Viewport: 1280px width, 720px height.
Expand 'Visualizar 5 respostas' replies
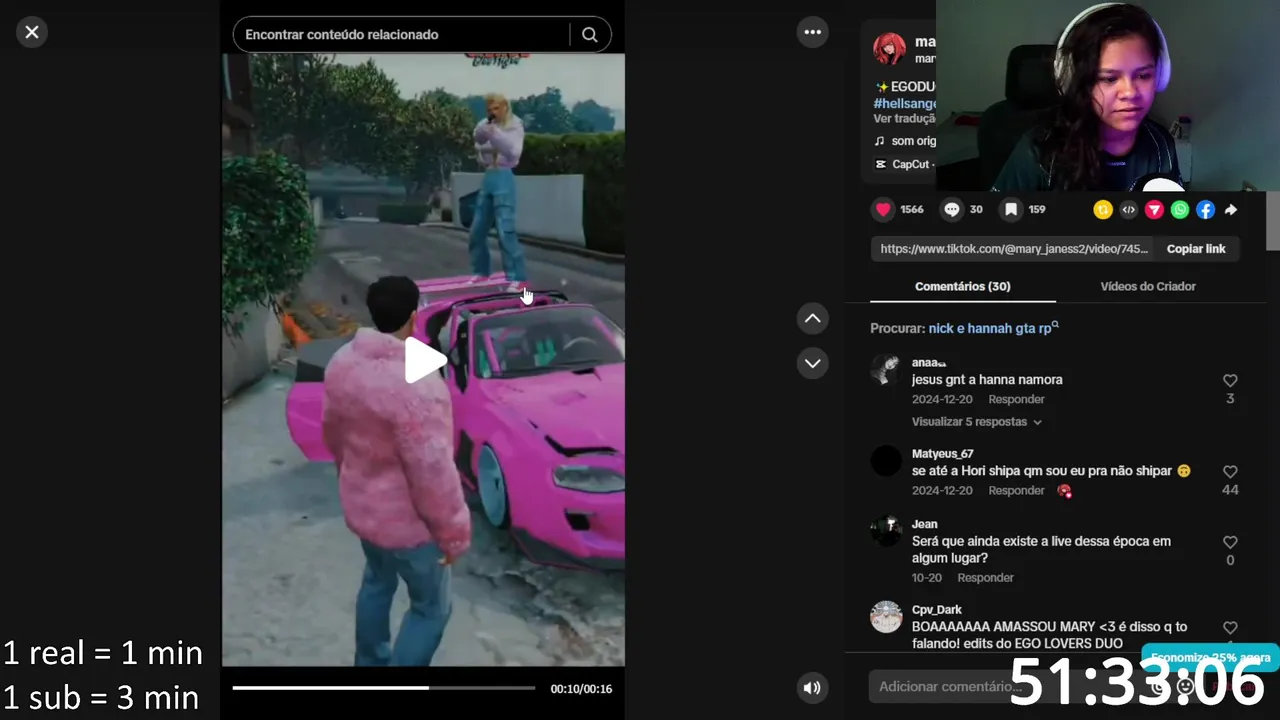977,422
